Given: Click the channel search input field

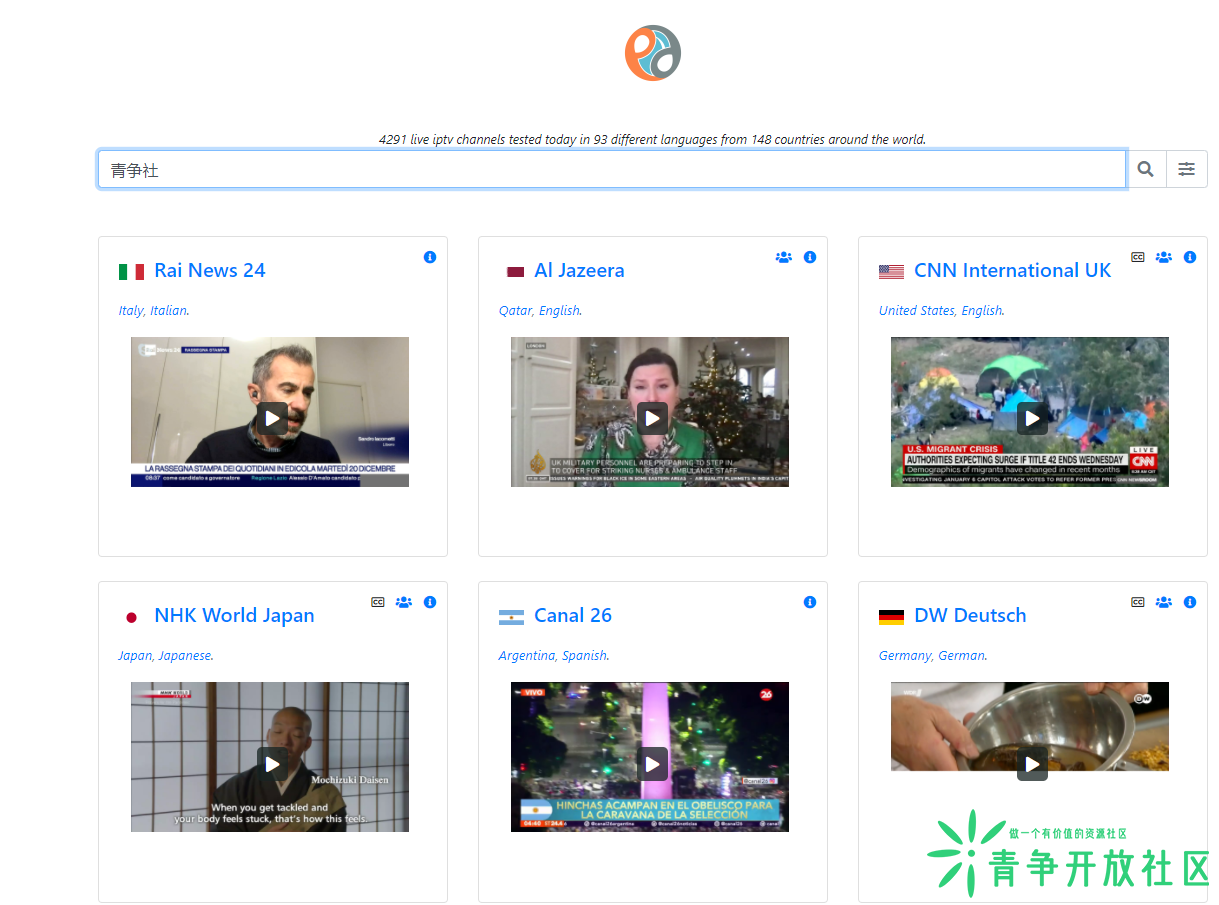Looking at the screenshot, I should click(x=612, y=169).
